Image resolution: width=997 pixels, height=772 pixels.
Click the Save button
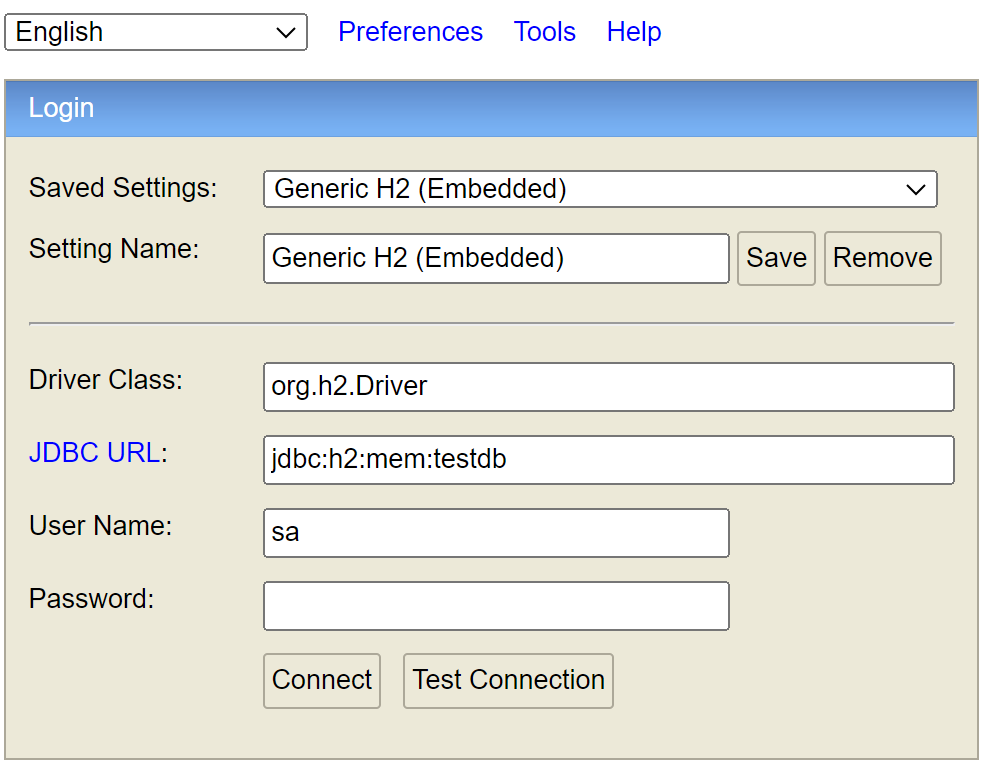776,258
